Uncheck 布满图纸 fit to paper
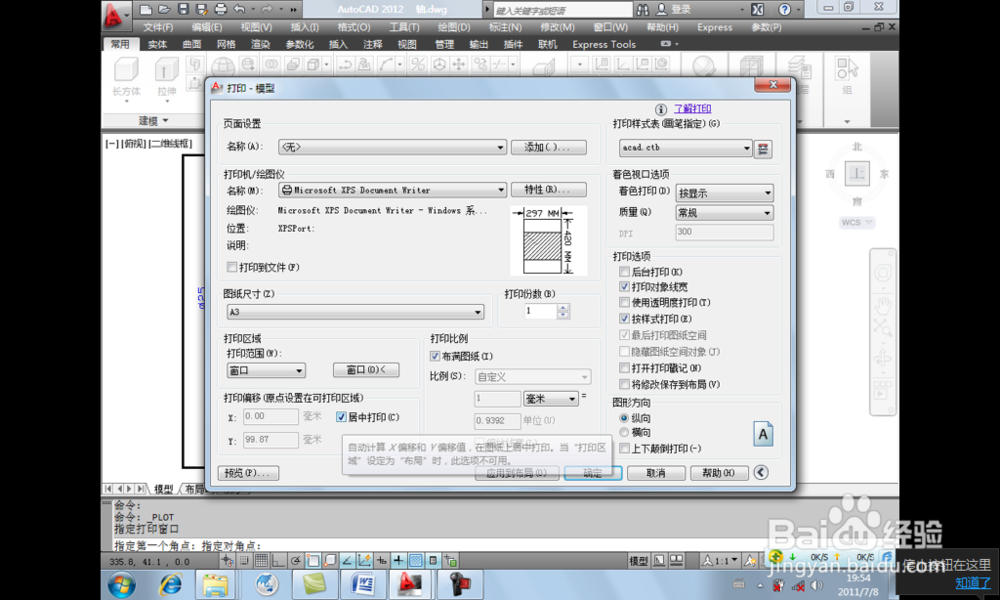Viewport: 1000px width, 600px height. [435, 356]
